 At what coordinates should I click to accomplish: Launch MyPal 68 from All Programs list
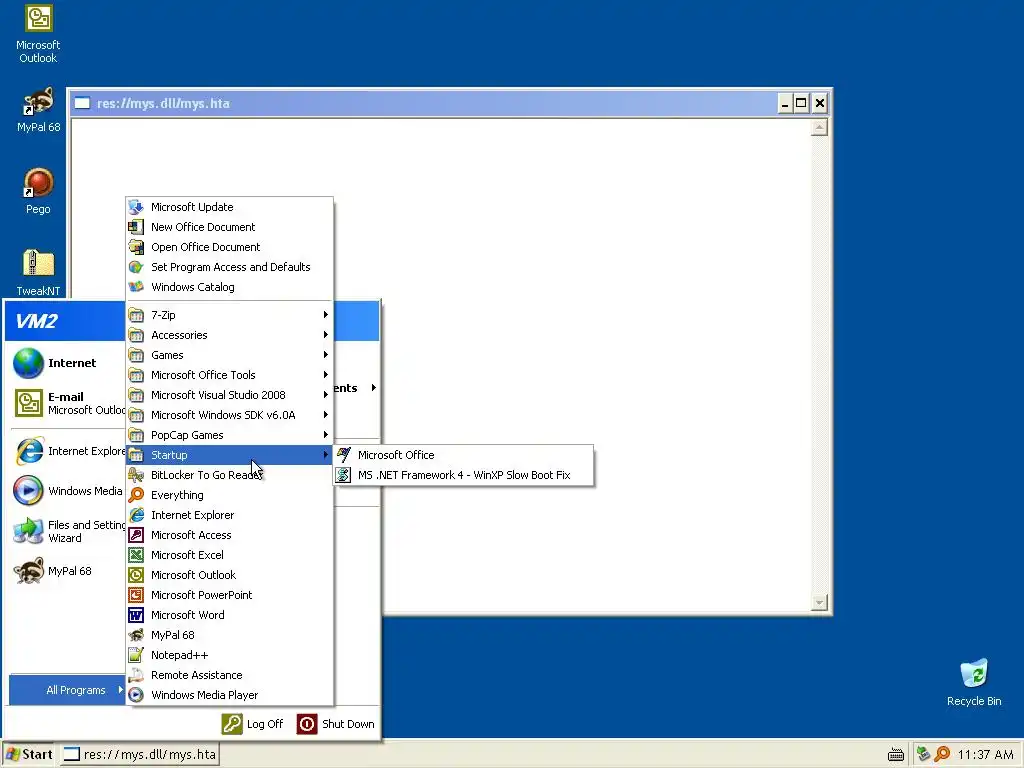[x=229, y=635]
